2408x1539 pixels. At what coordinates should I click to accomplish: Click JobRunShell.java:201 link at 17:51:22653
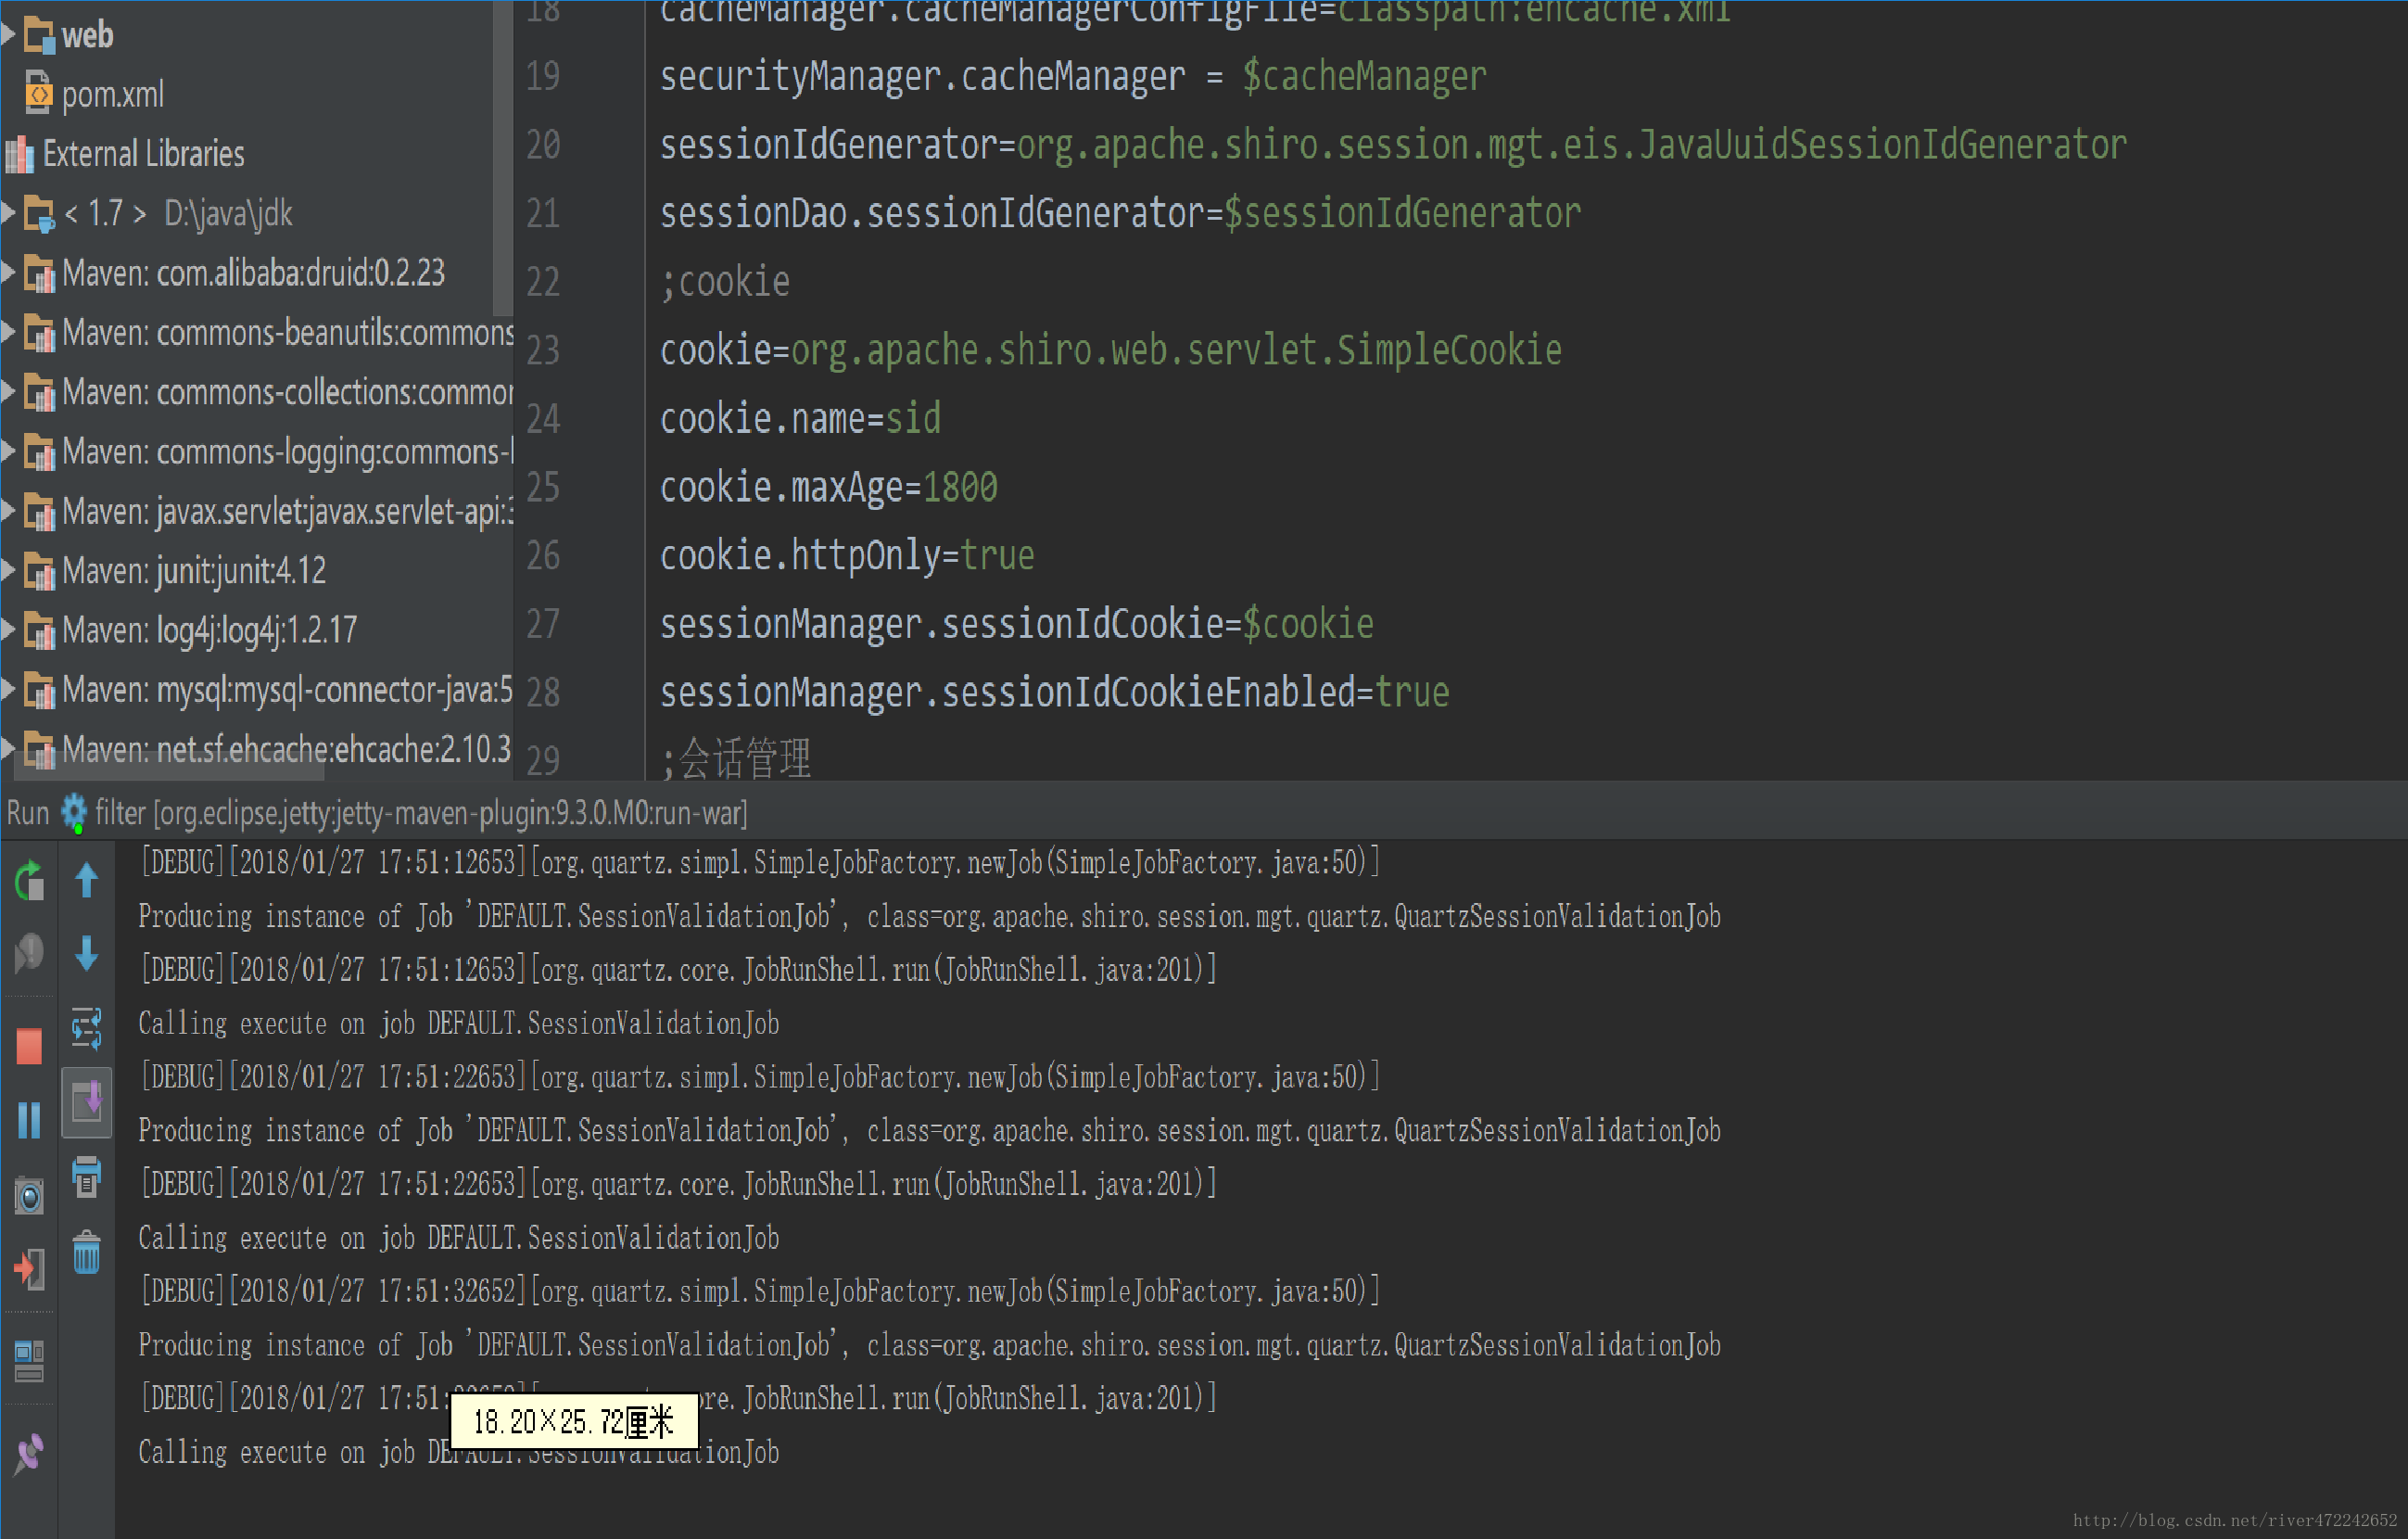click(1073, 1184)
